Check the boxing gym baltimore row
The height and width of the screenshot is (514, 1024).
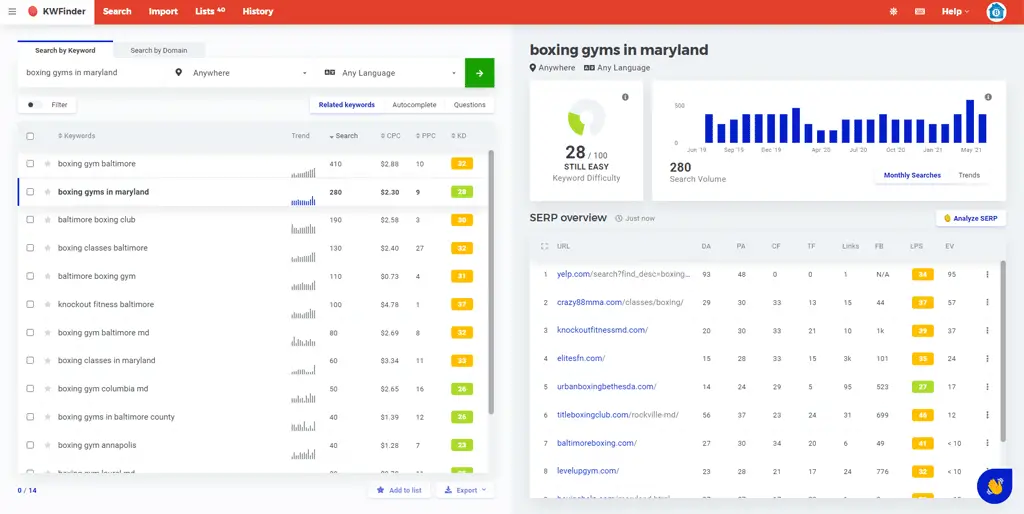[x=30, y=164]
